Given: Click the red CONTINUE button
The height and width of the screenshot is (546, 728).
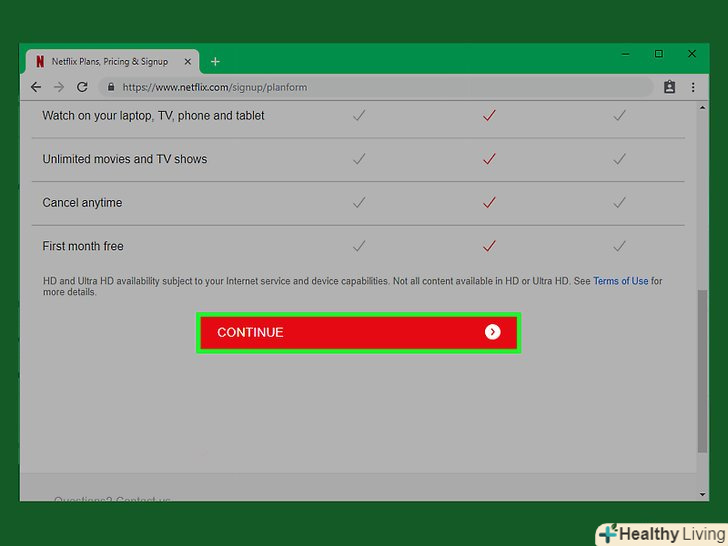Looking at the screenshot, I should (358, 332).
